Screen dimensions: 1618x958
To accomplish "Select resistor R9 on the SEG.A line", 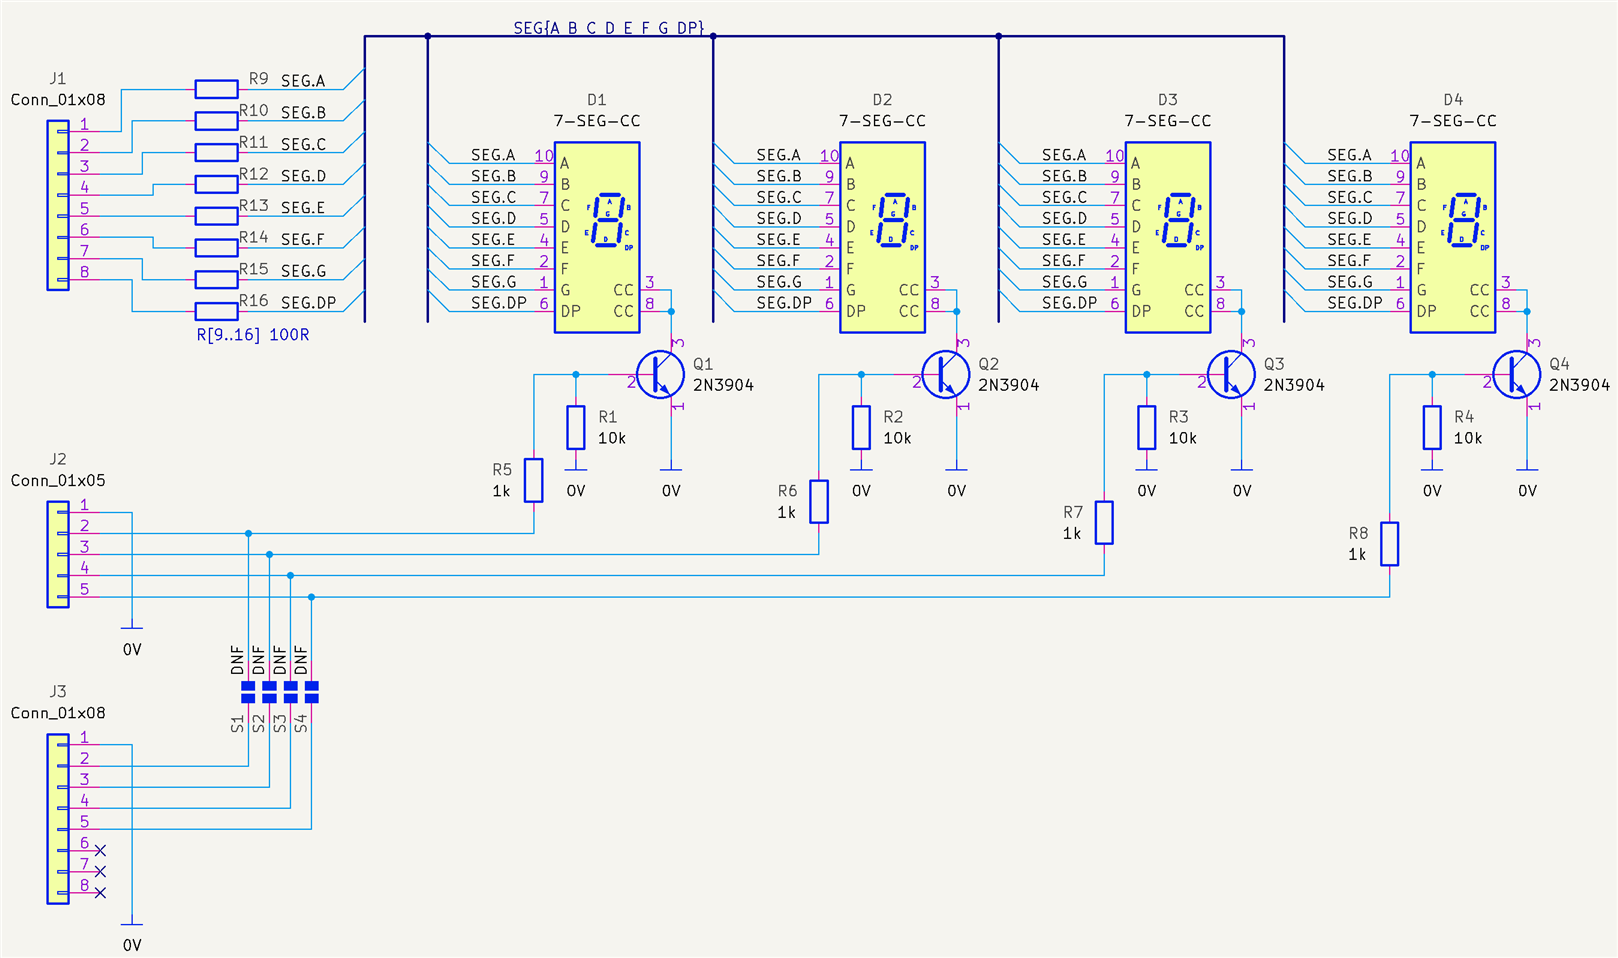I will pos(216,89).
